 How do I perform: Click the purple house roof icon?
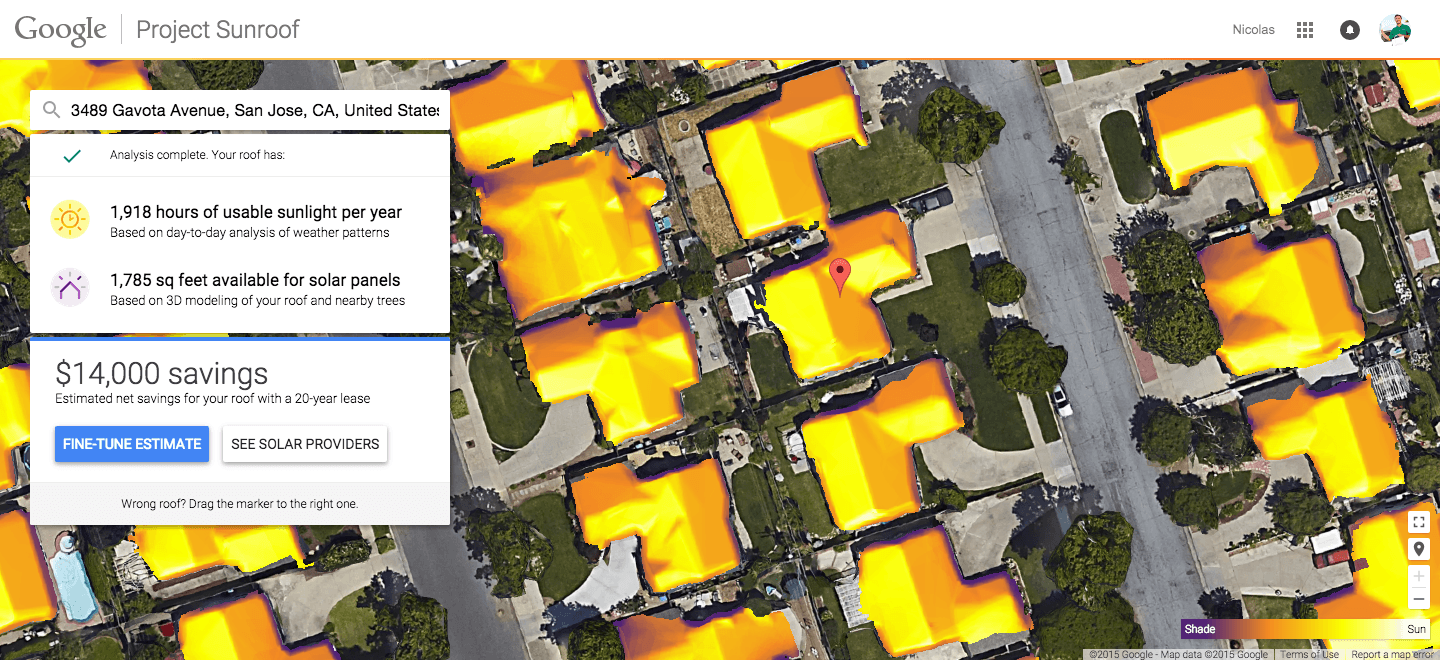[70, 288]
